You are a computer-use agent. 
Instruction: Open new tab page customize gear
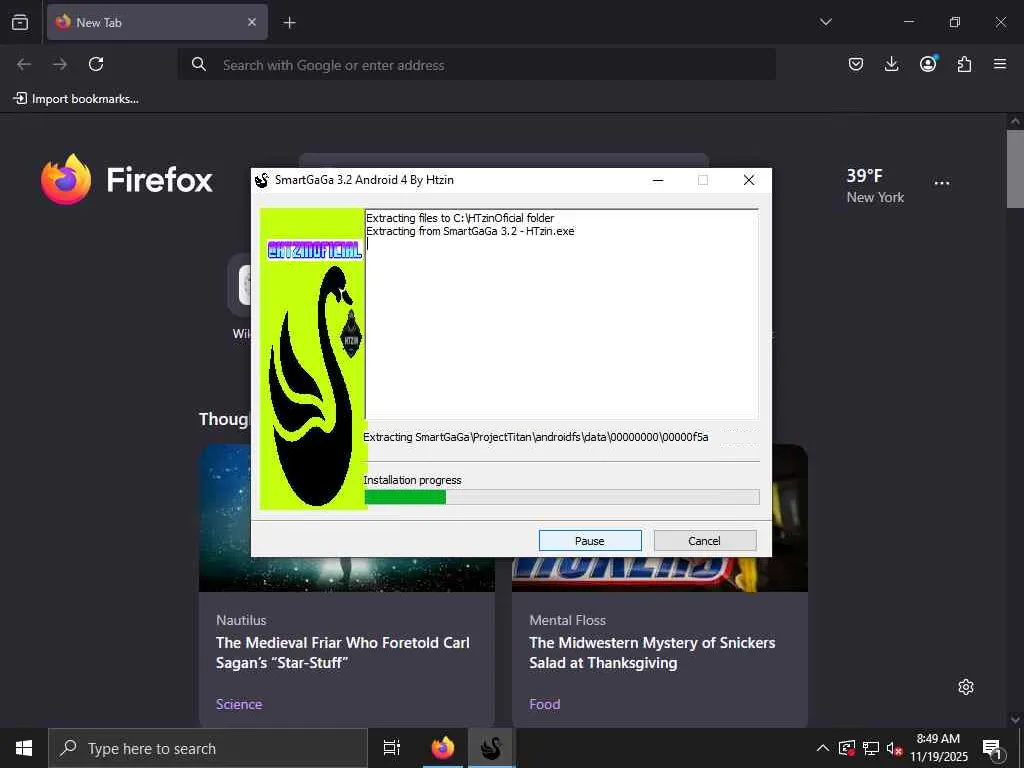[x=966, y=687]
